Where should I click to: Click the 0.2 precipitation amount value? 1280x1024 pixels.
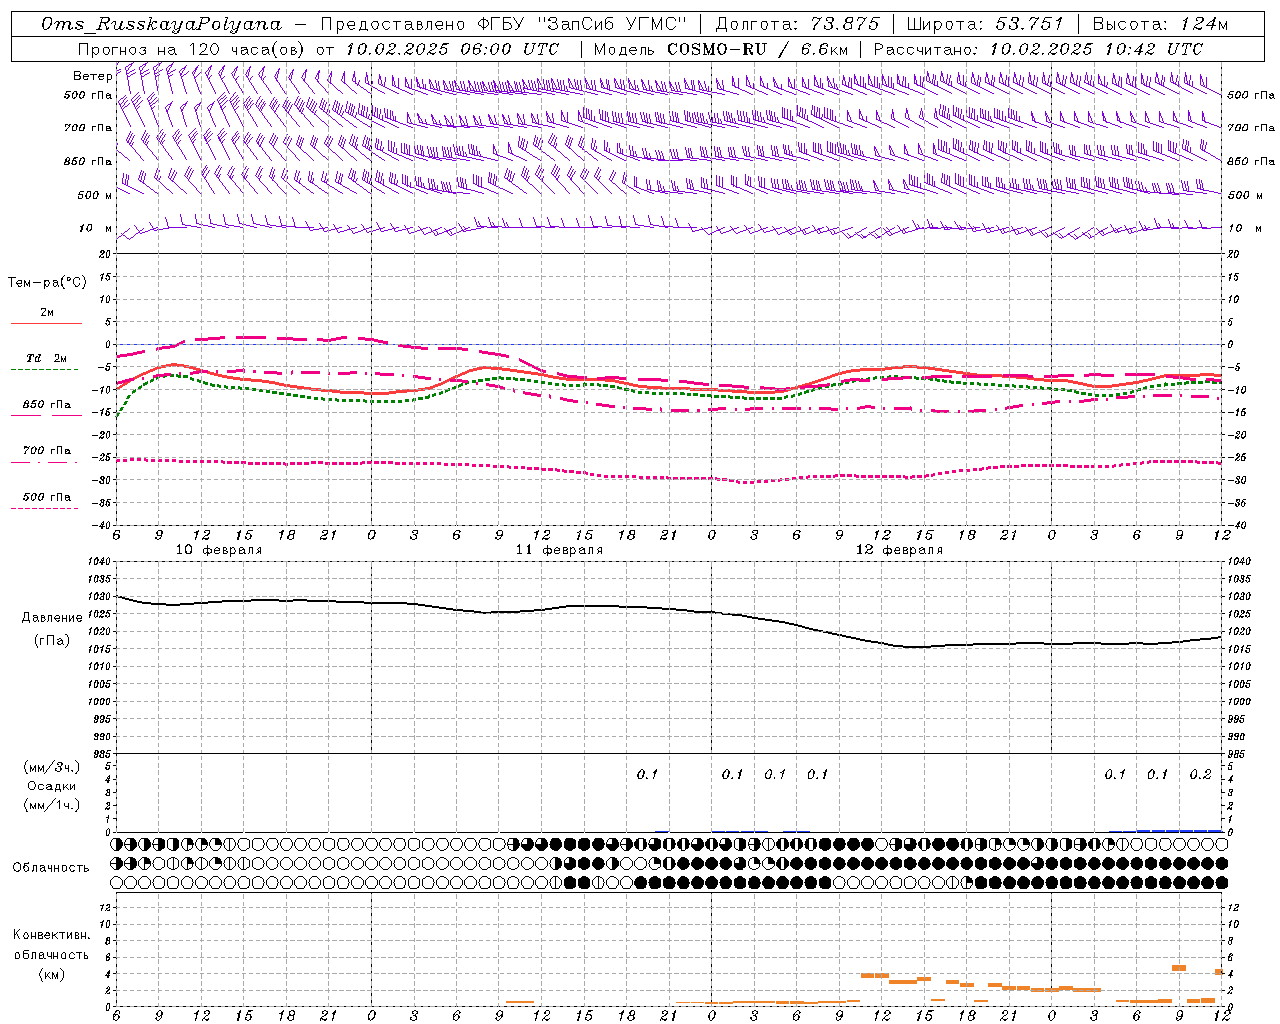click(1200, 774)
